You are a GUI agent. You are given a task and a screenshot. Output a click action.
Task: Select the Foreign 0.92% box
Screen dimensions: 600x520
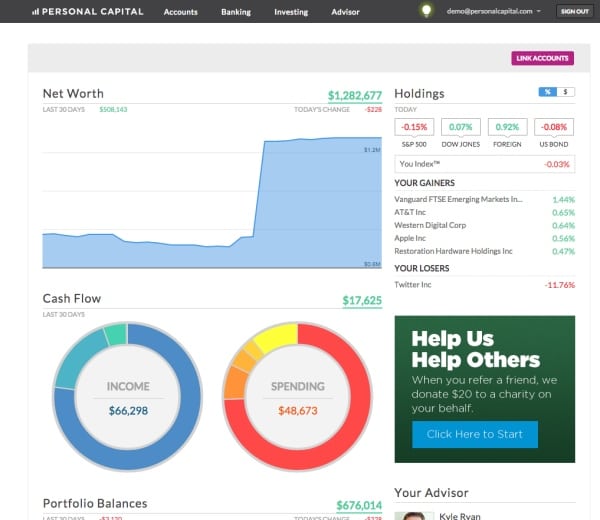point(507,127)
